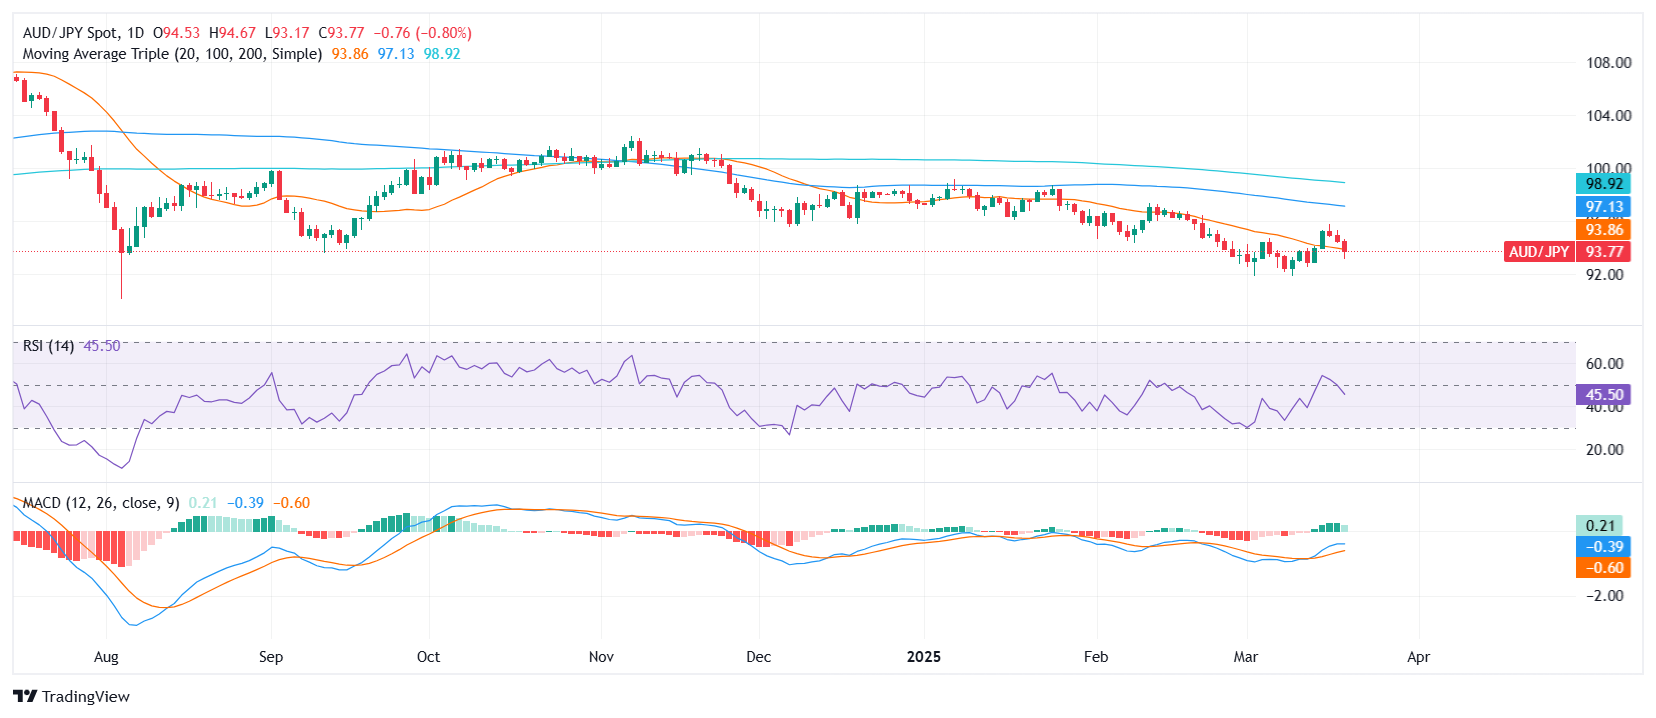Click the 93.77 current price label
Image resolution: width=1656 pixels, height=718 pixels.
coord(1604,252)
